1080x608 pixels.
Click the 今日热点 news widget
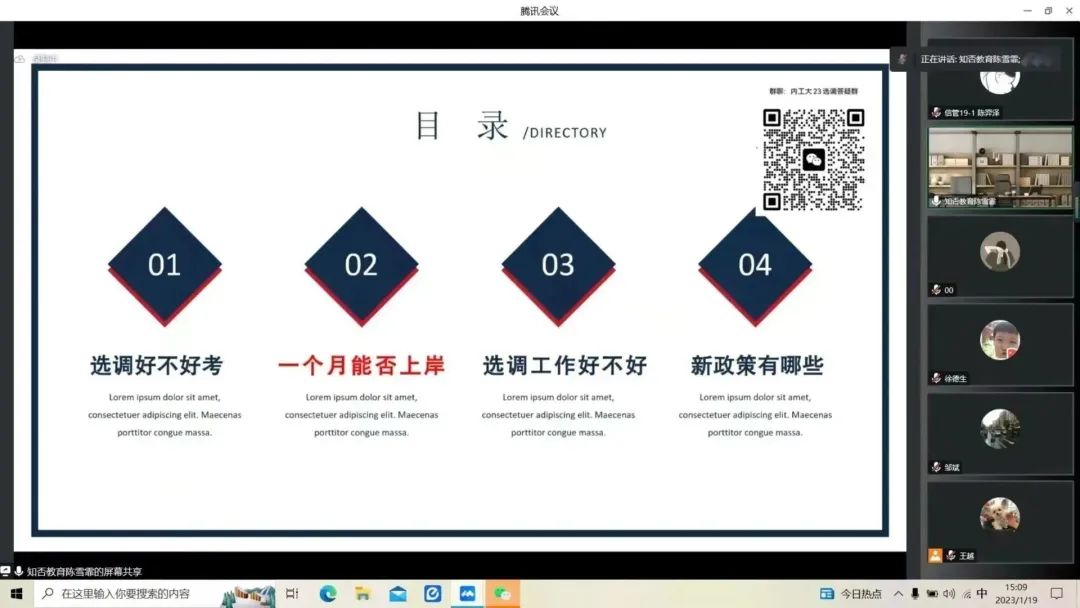(851, 593)
